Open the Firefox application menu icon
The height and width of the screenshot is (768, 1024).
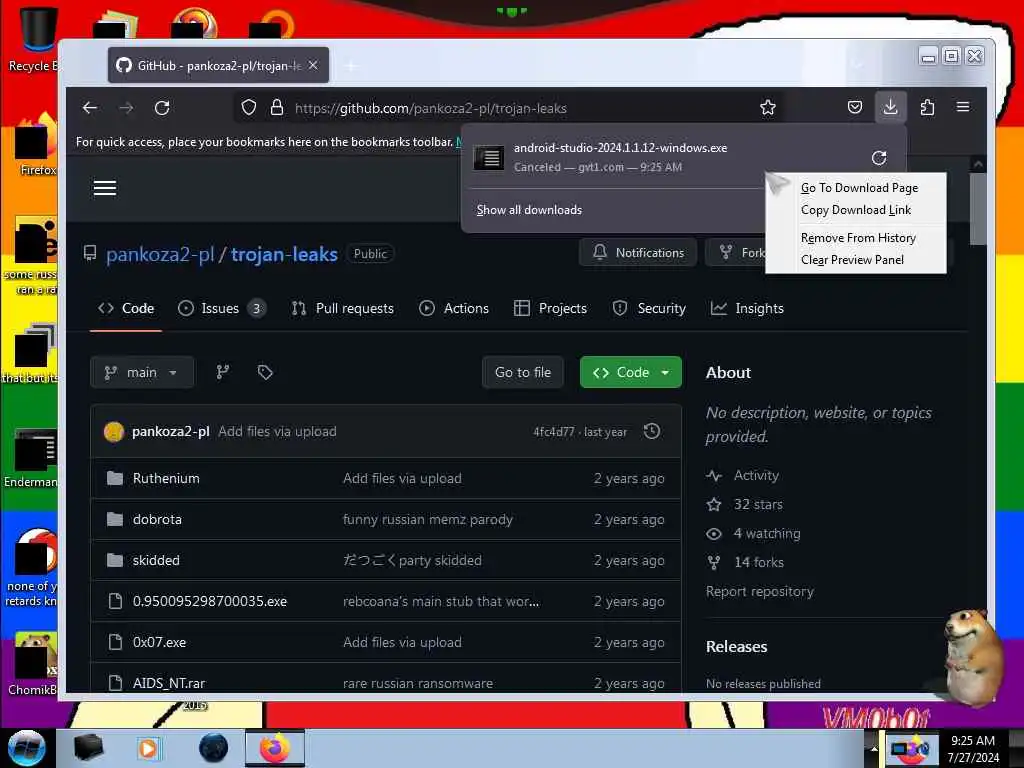pos(963,107)
